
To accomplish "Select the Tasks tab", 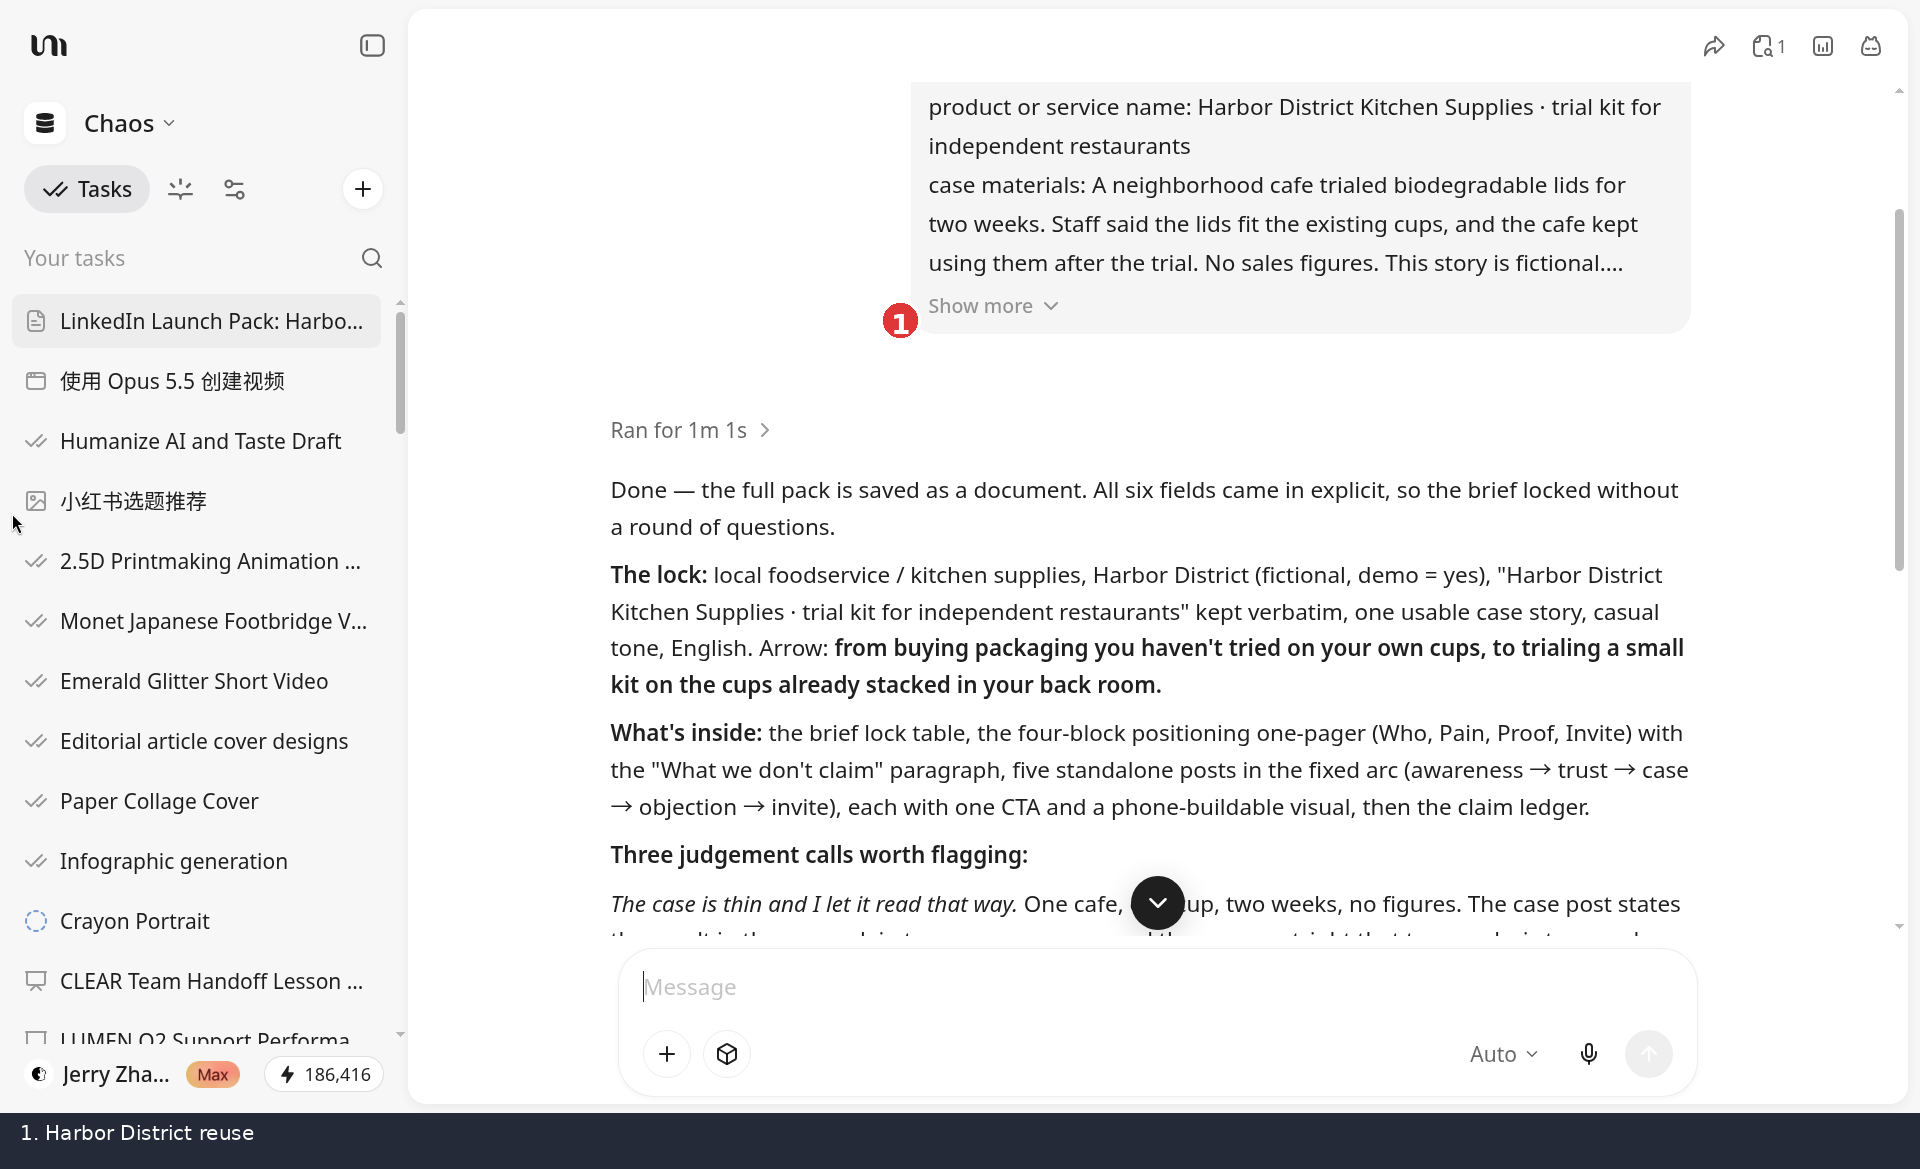I will [x=87, y=189].
